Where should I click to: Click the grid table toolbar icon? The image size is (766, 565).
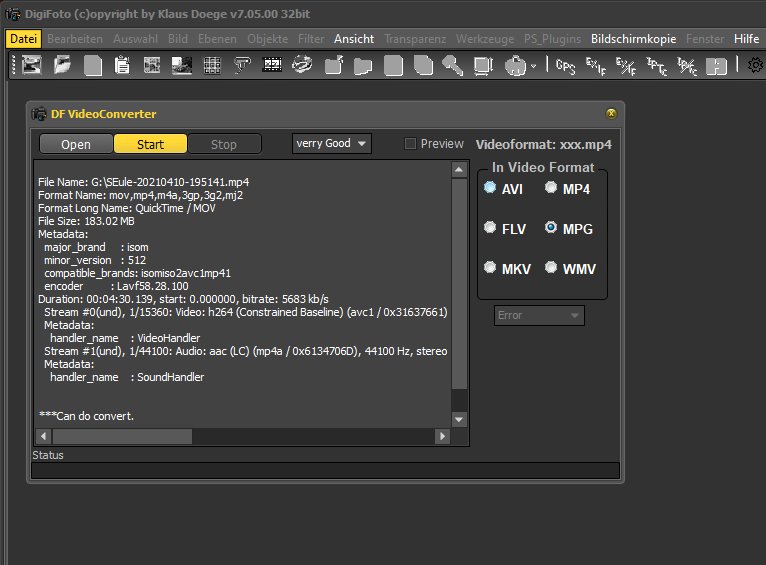(212, 66)
